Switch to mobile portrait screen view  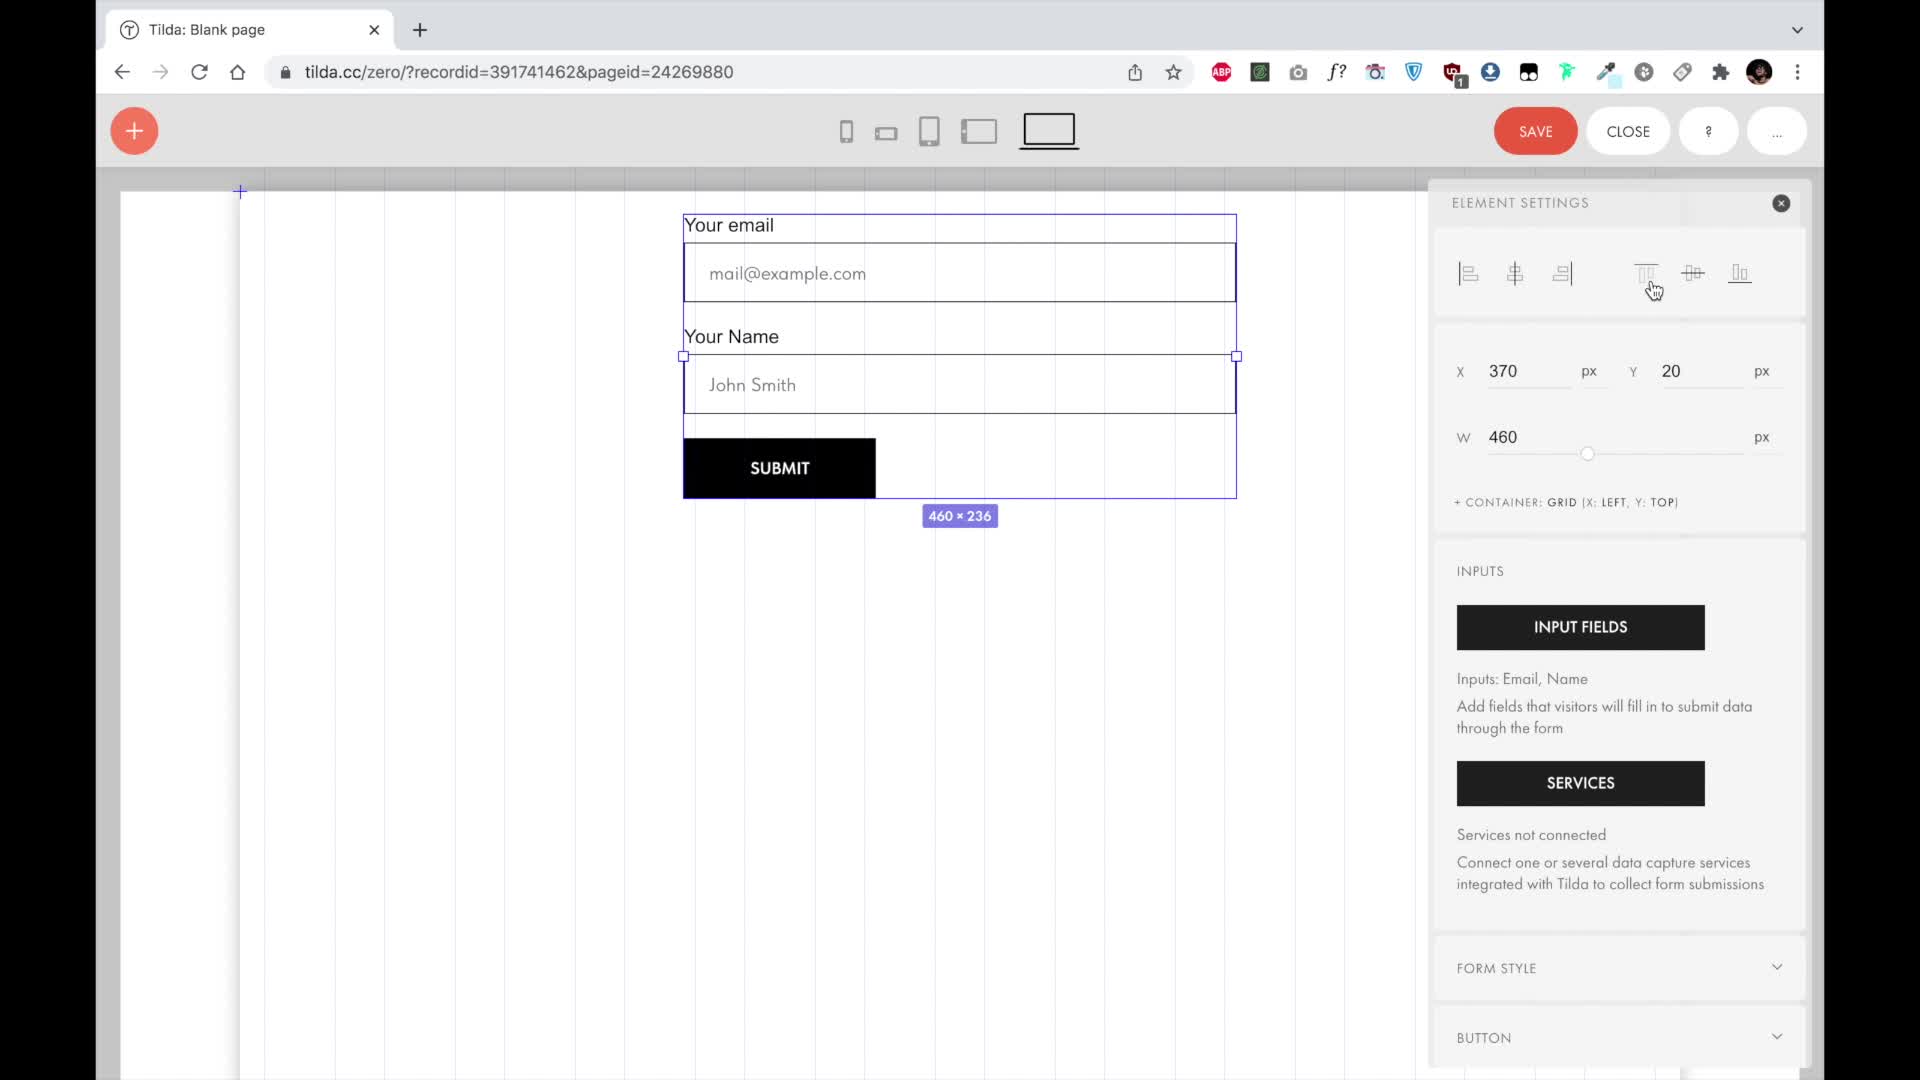tap(846, 132)
